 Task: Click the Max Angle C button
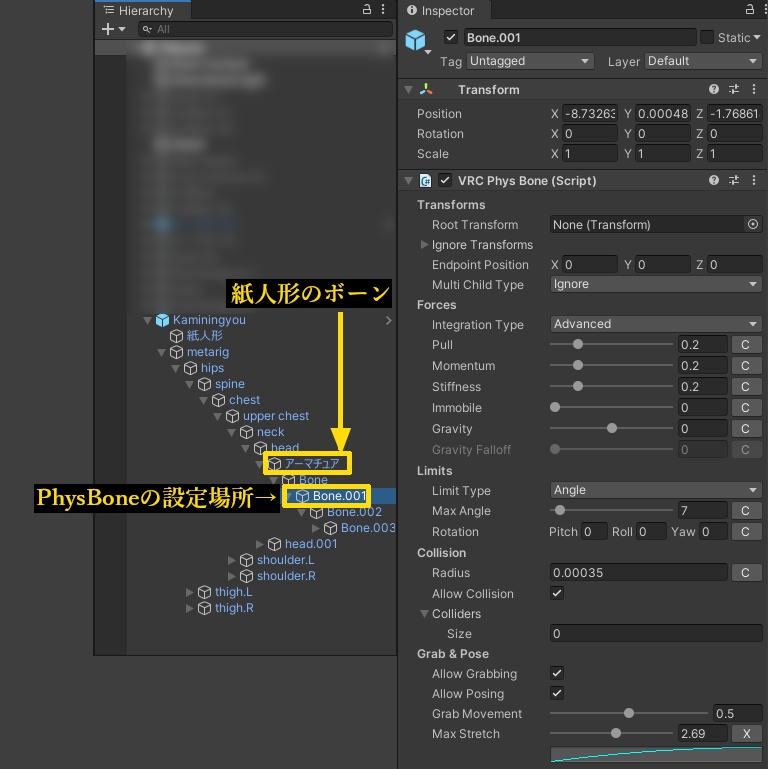click(745, 511)
